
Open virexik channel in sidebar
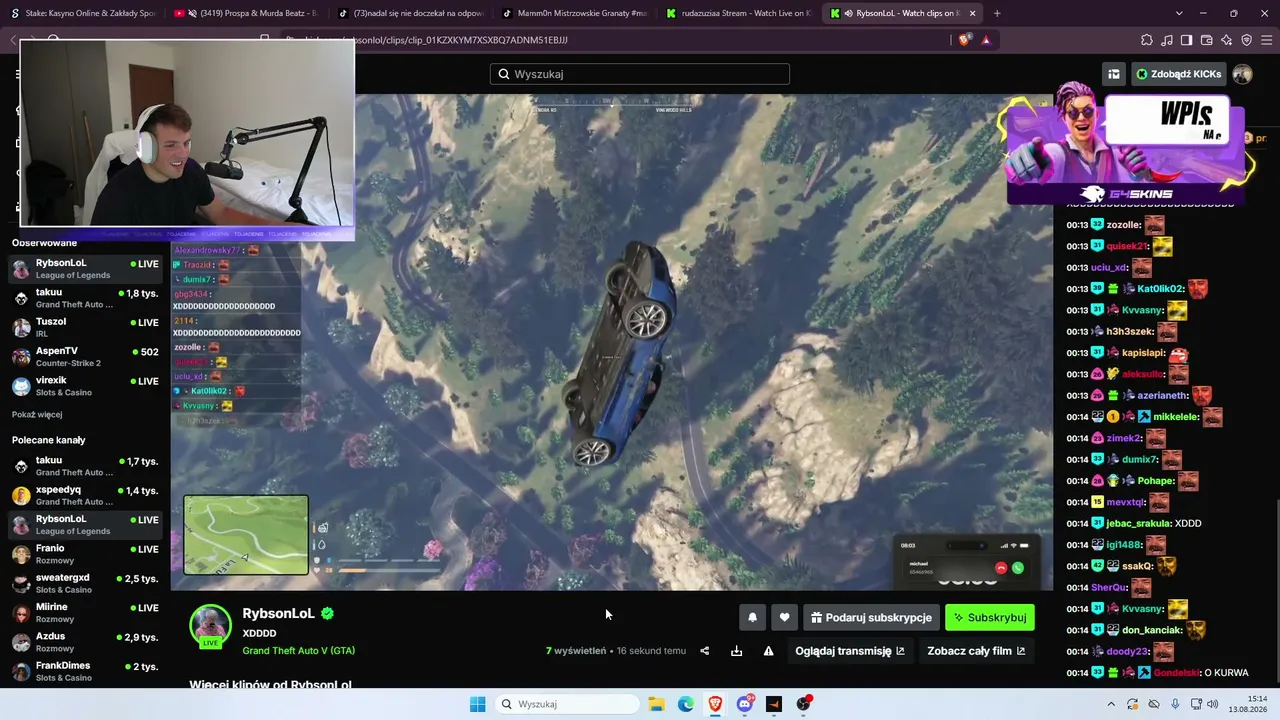85,386
